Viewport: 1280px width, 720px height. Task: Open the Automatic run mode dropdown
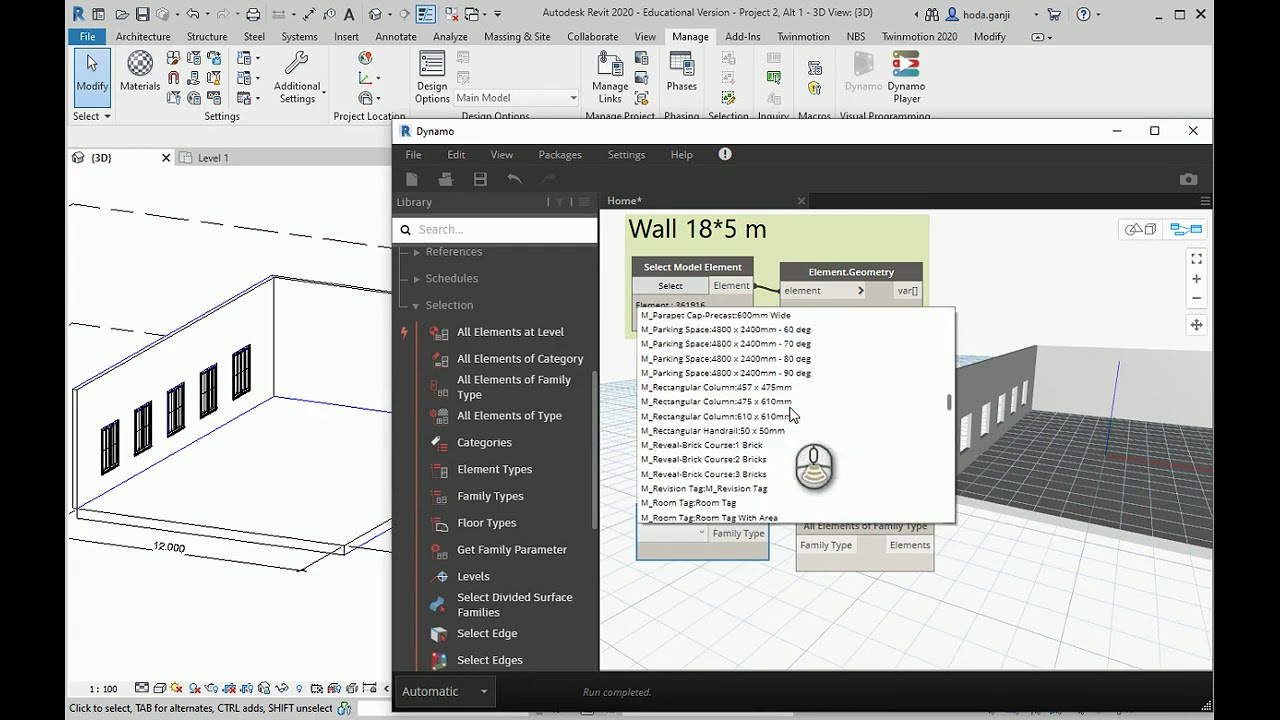484,691
